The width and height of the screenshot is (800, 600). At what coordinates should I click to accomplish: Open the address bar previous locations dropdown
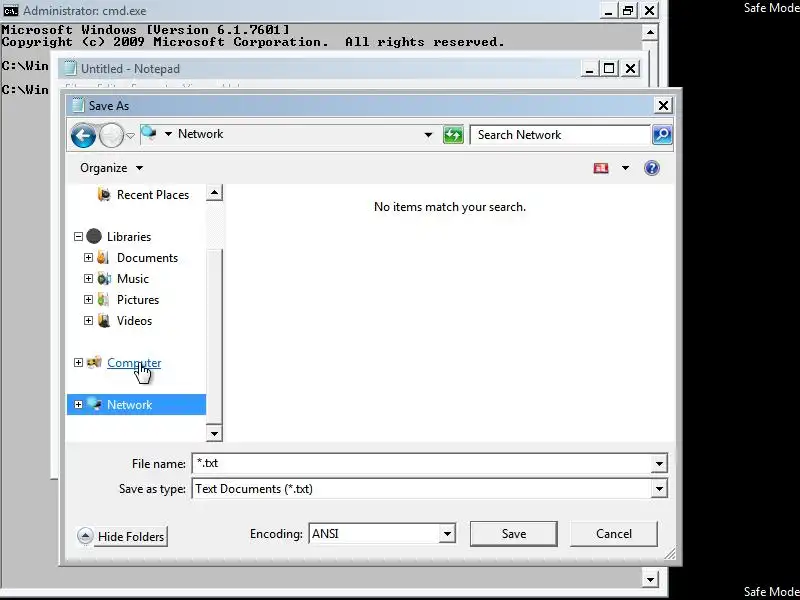point(429,135)
